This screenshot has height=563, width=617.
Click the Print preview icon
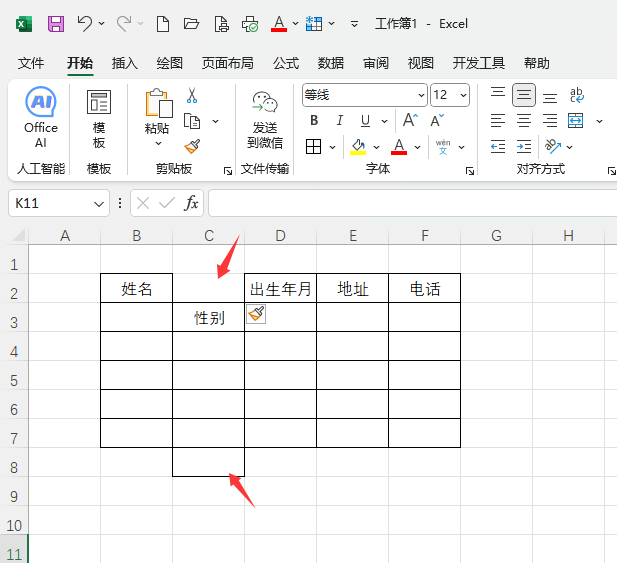click(x=222, y=24)
